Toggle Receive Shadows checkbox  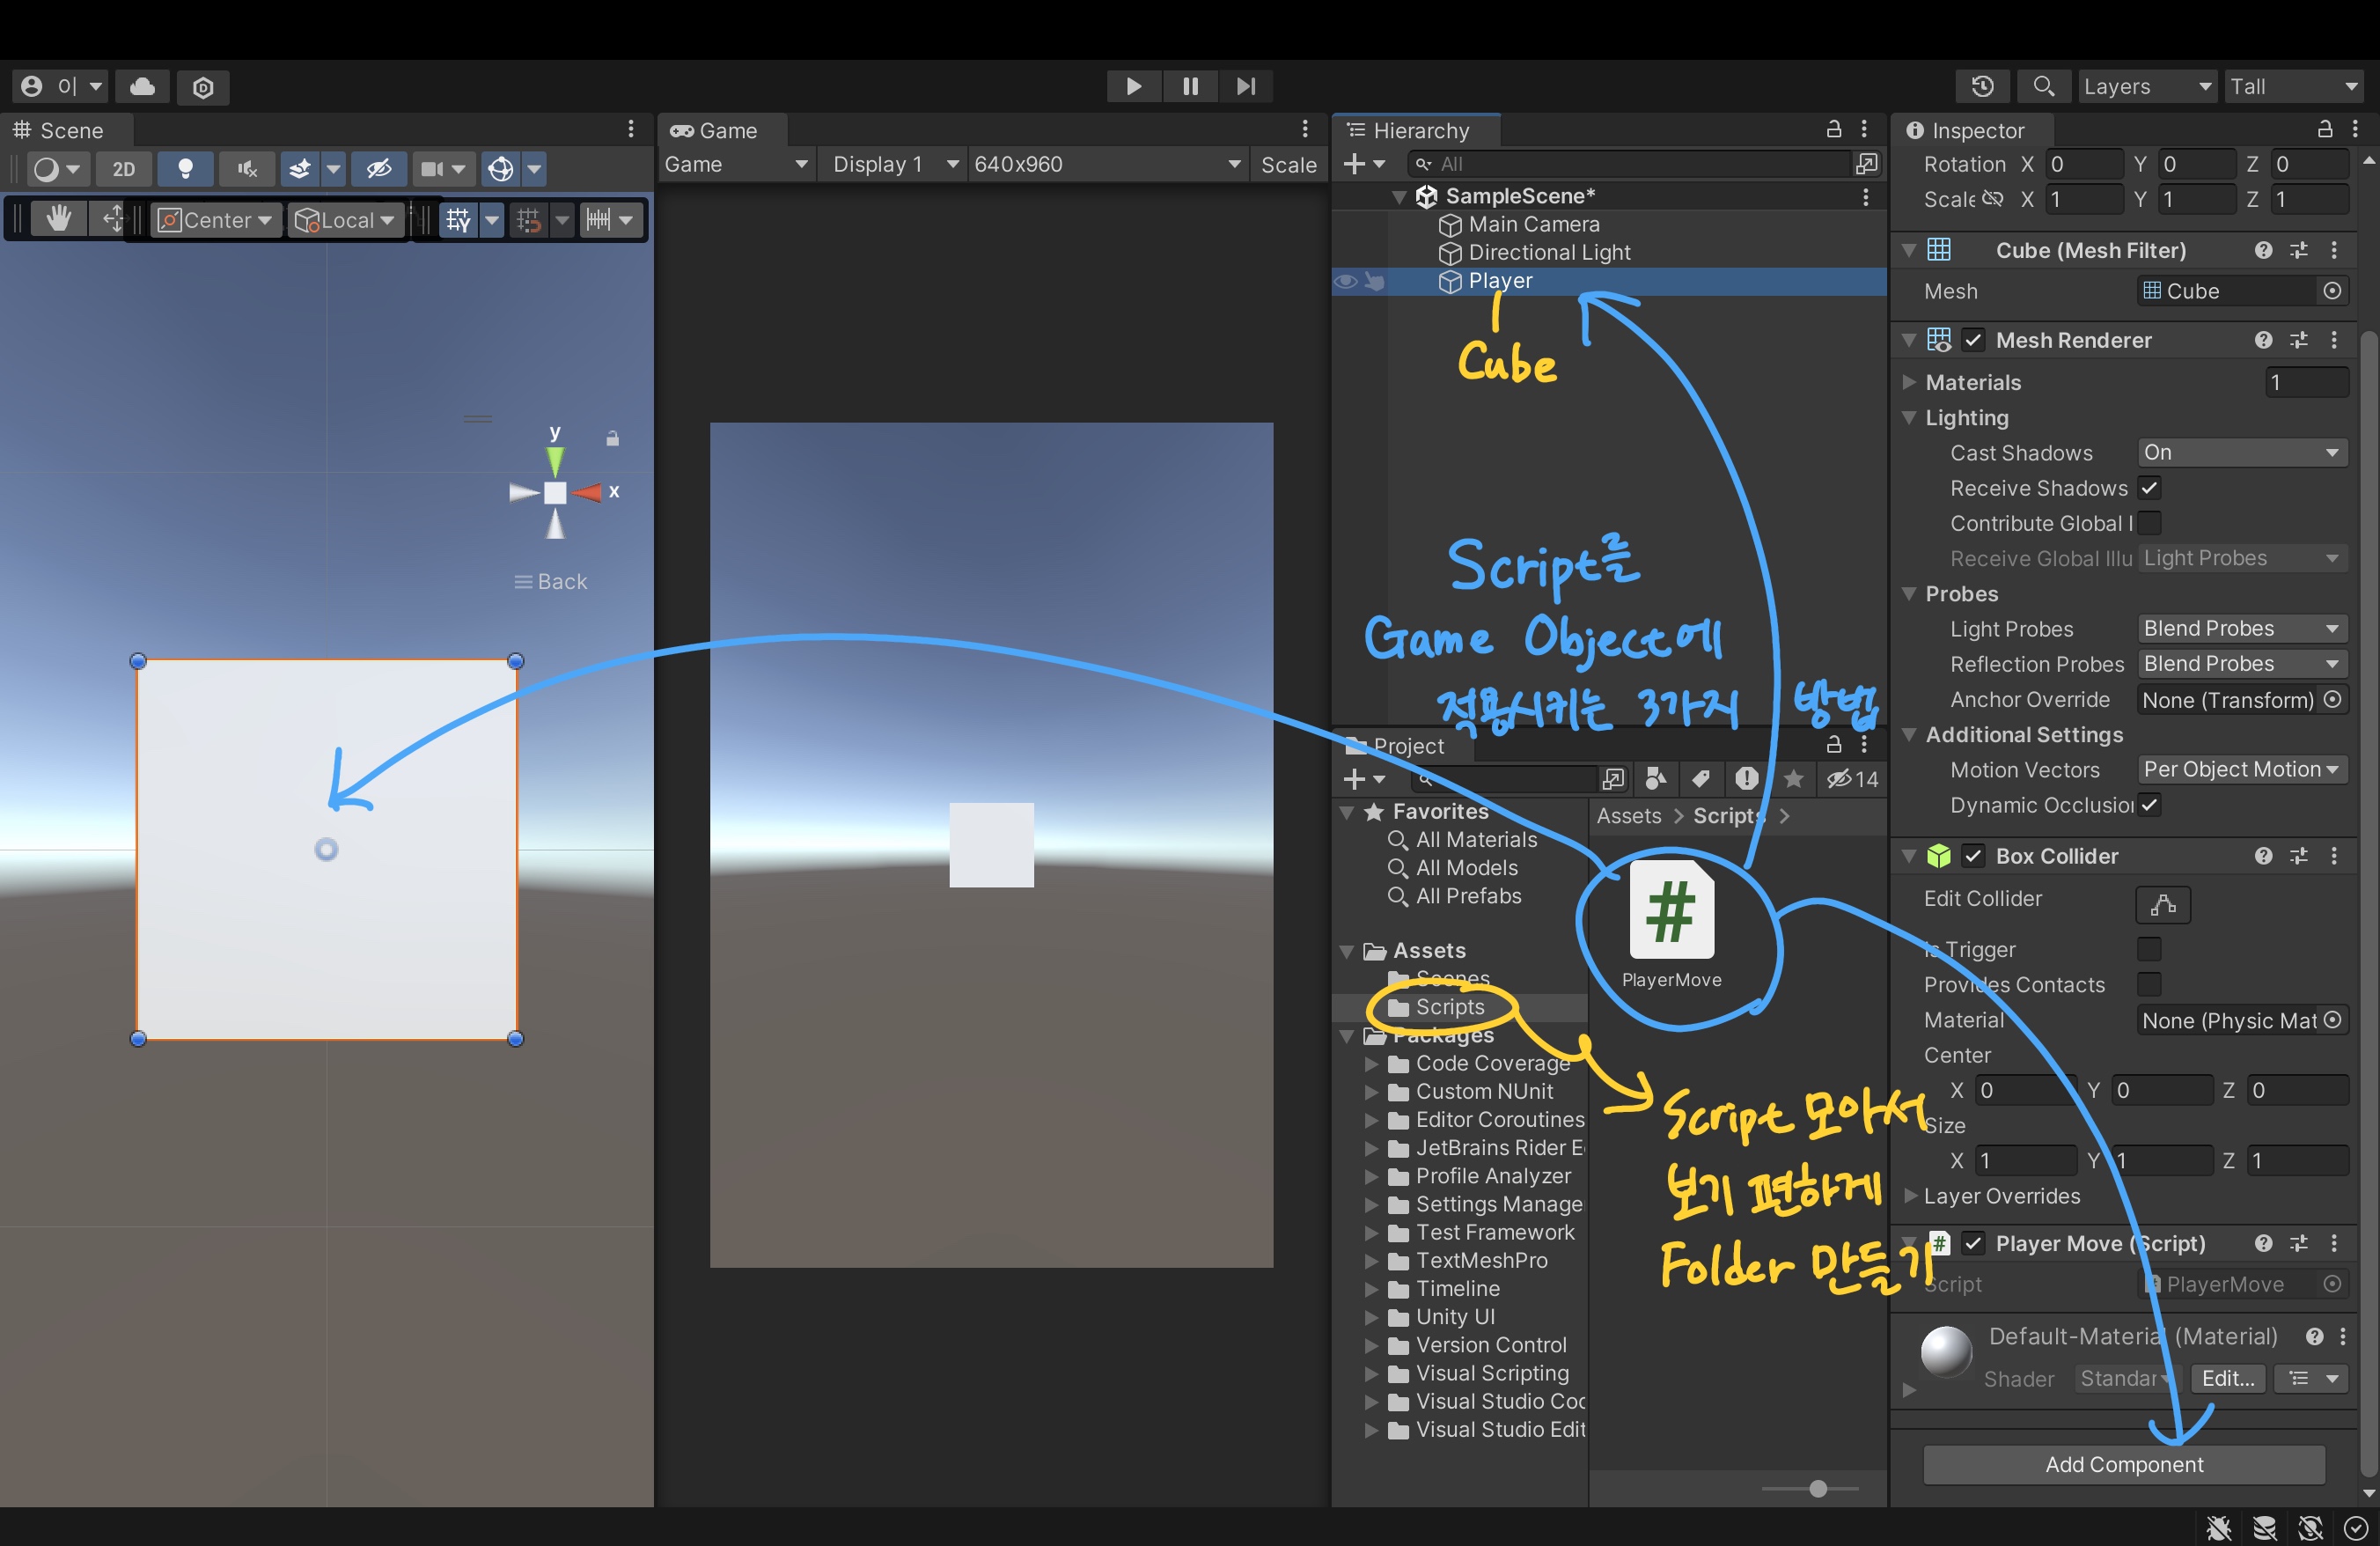(2149, 488)
